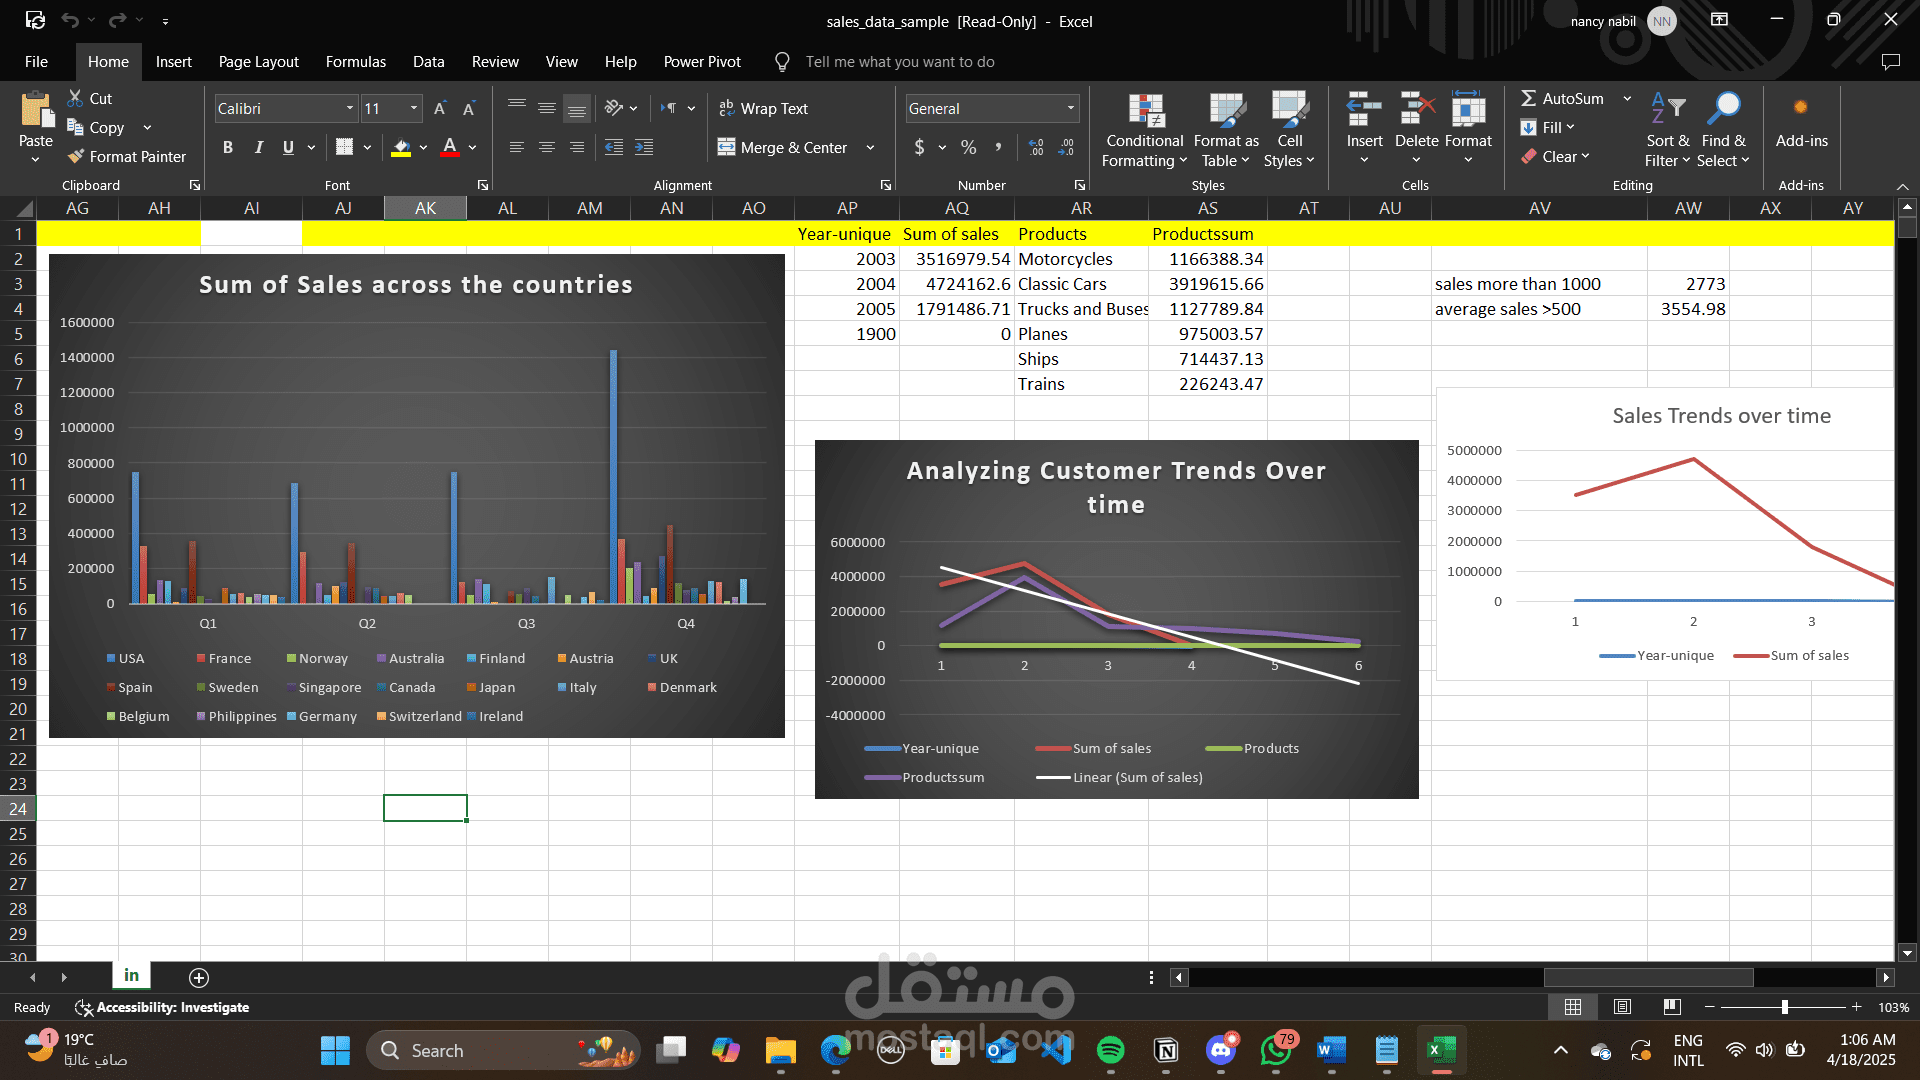The height and width of the screenshot is (1080, 1920).
Task: Click the Cut scissors icon
Action: [x=75, y=98]
